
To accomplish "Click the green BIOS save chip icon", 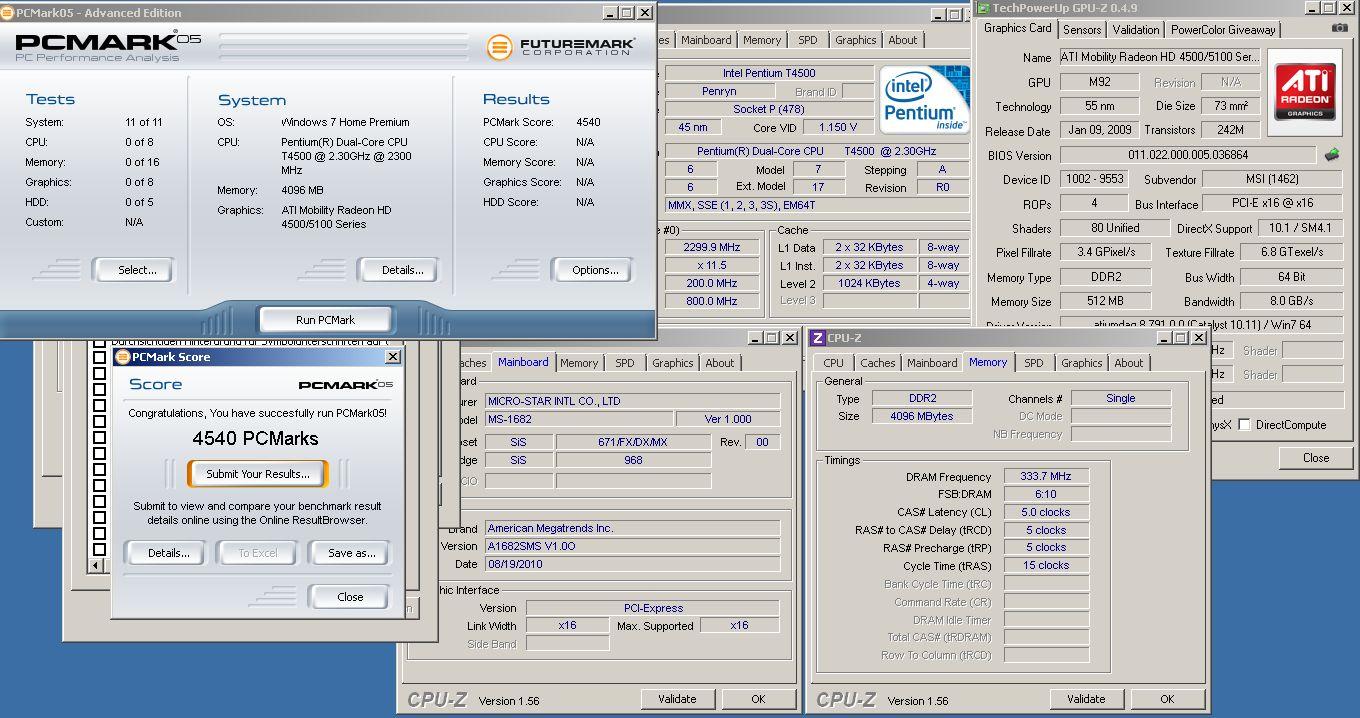I will coord(1332,155).
